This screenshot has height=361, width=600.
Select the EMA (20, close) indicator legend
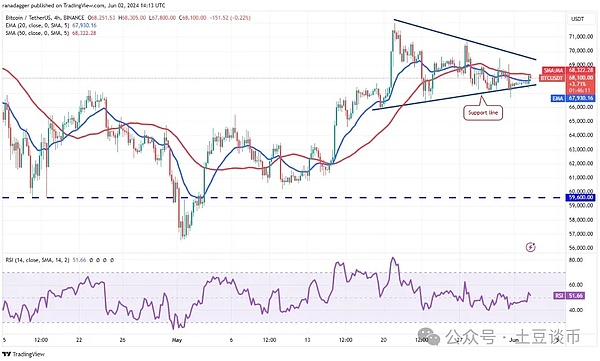click(51, 25)
